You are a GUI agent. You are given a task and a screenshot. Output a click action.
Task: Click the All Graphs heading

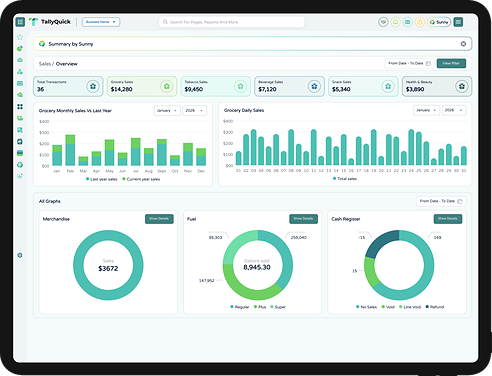(50, 201)
